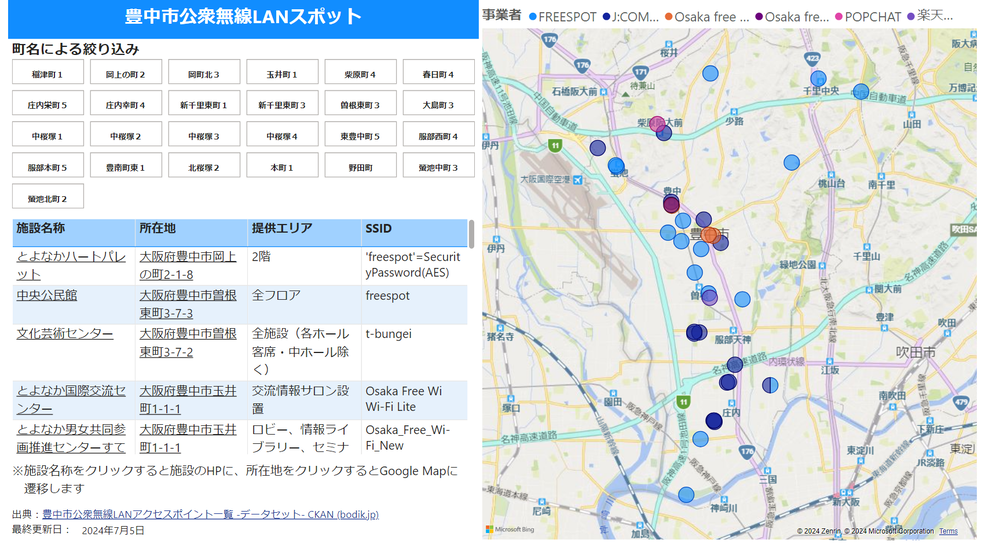
Task: Select the violet 楽天 marker near 曽根
Action: pos(710,297)
